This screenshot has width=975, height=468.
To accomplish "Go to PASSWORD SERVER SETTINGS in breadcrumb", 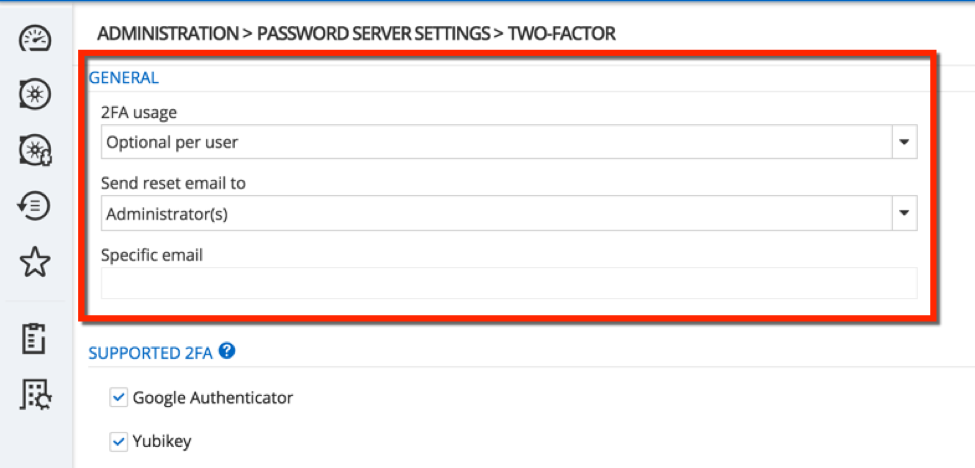I will click(371, 34).
